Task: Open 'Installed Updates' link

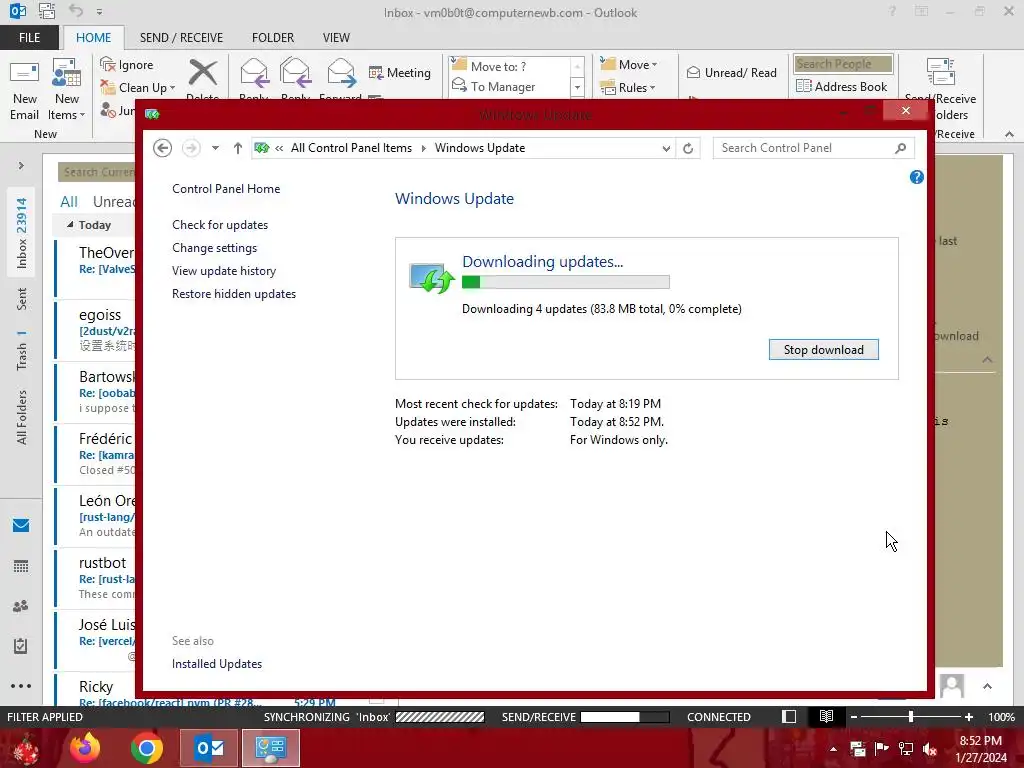Action: point(217,664)
